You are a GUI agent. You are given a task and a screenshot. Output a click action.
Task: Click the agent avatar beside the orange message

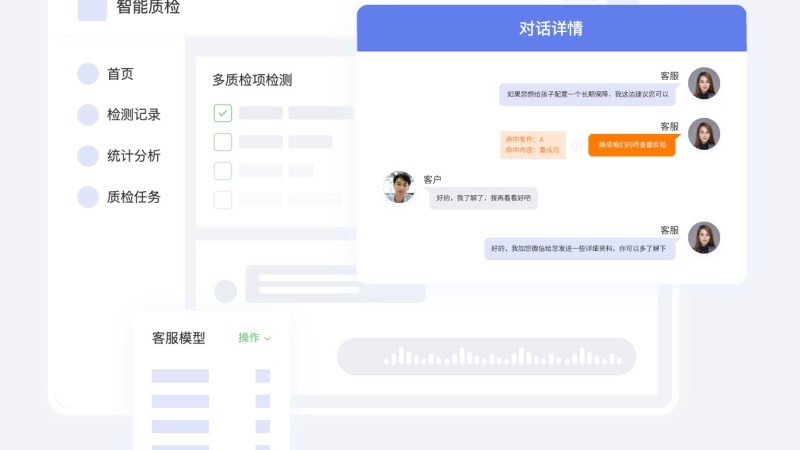pyautogui.click(x=704, y=134)
